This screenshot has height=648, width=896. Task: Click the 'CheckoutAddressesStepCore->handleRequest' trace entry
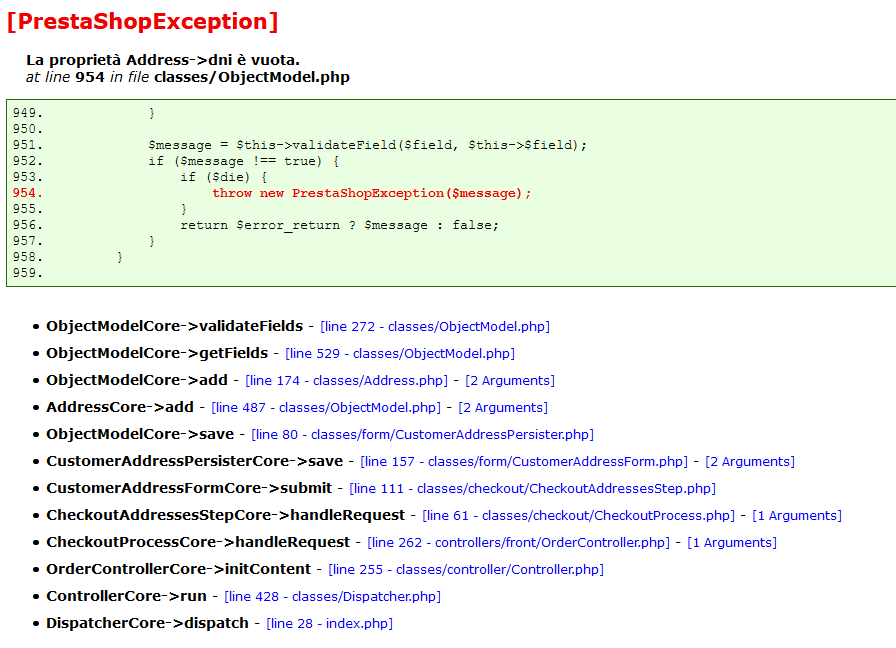click(226, 515)
